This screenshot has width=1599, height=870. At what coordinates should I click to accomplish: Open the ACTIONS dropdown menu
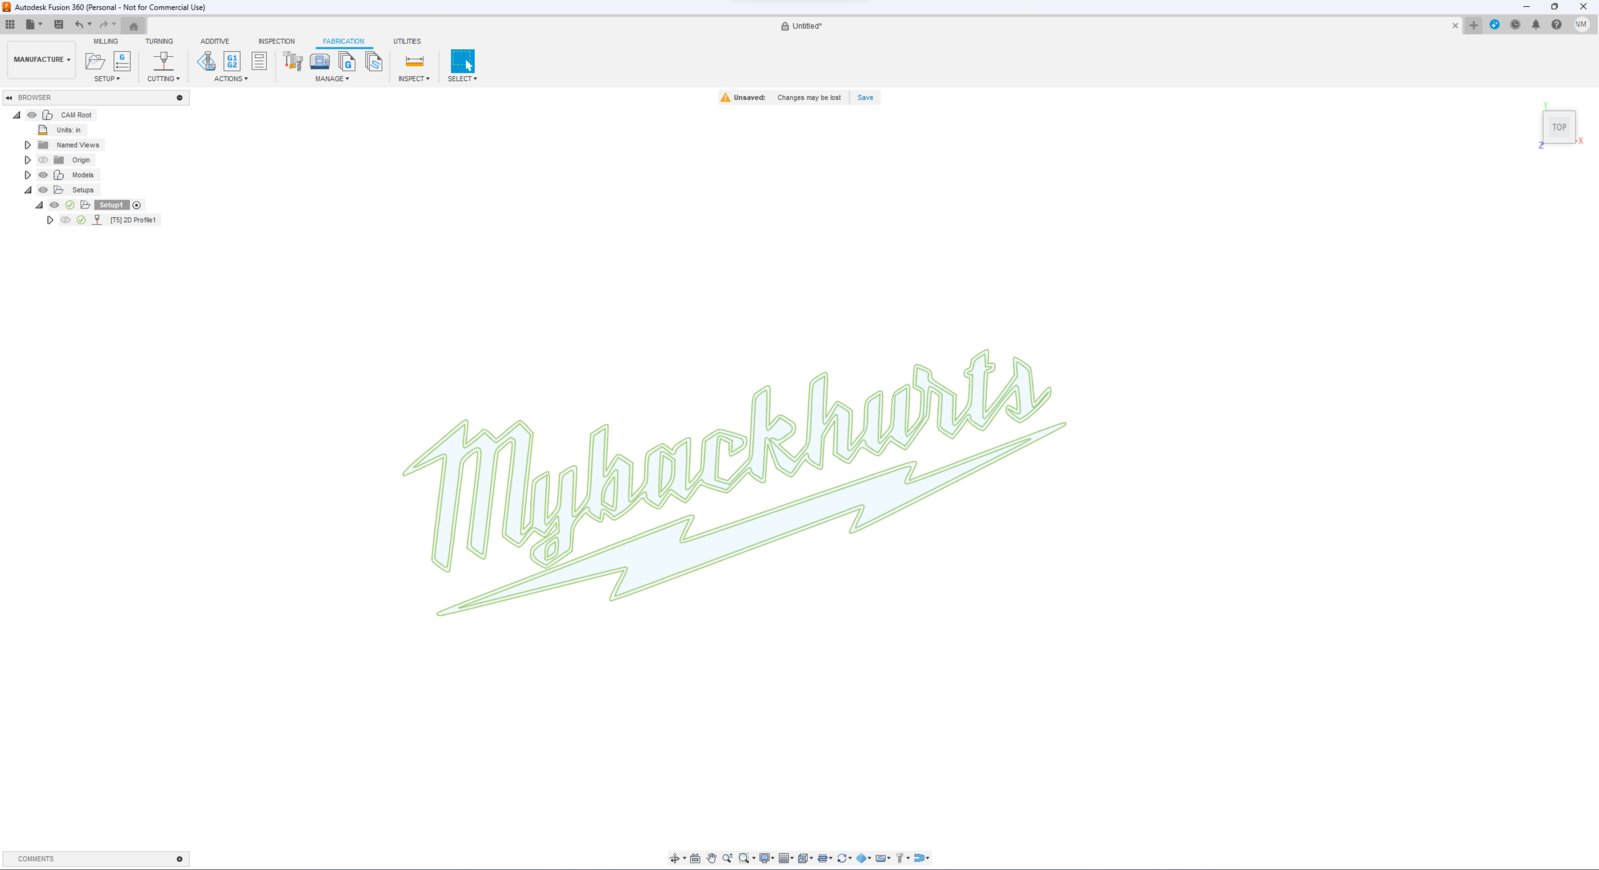231,79
